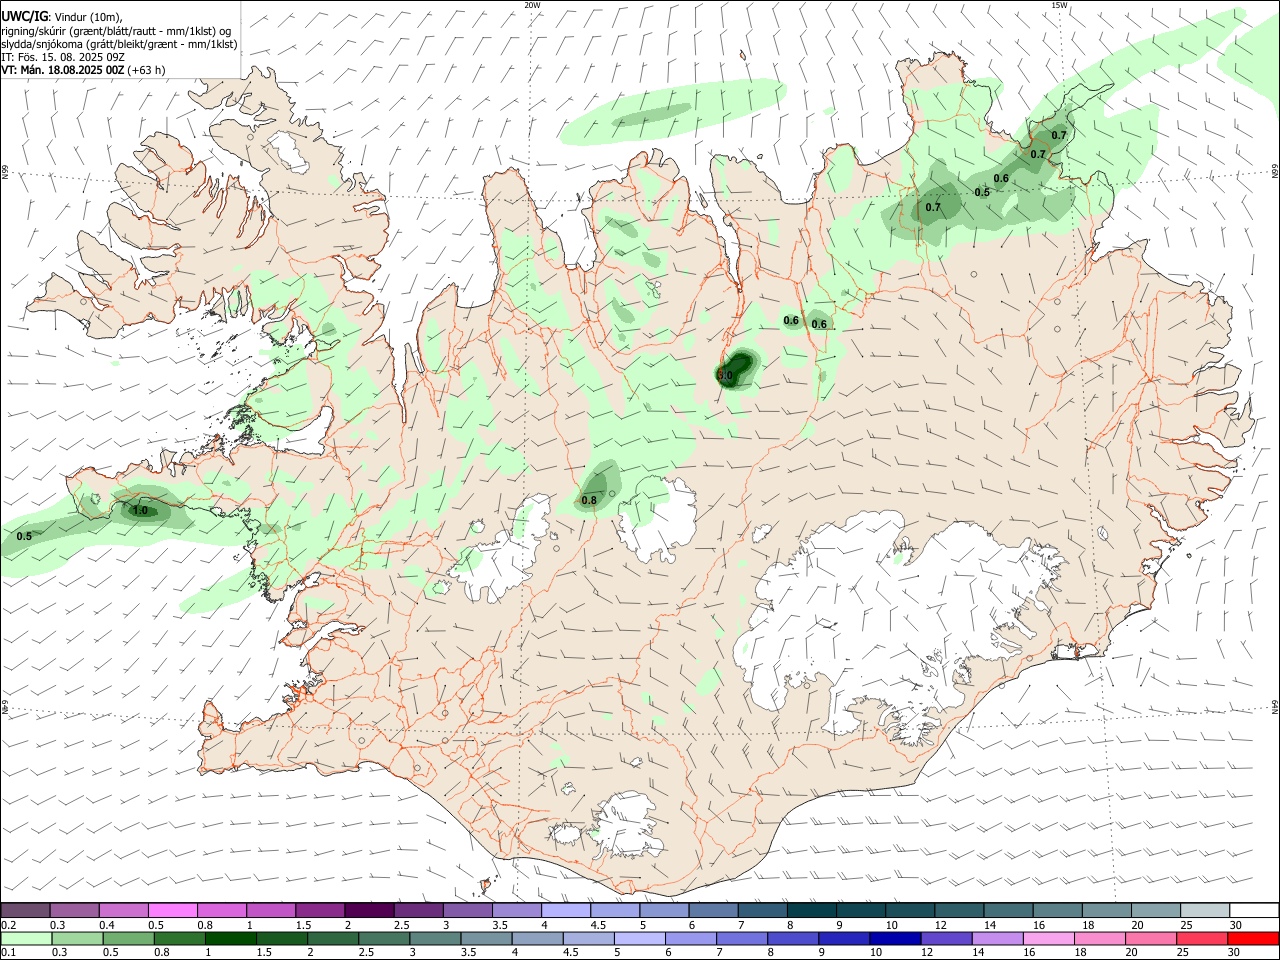
Task: Select the 20 mm pink rain swatch
Action: point(1151,938)
